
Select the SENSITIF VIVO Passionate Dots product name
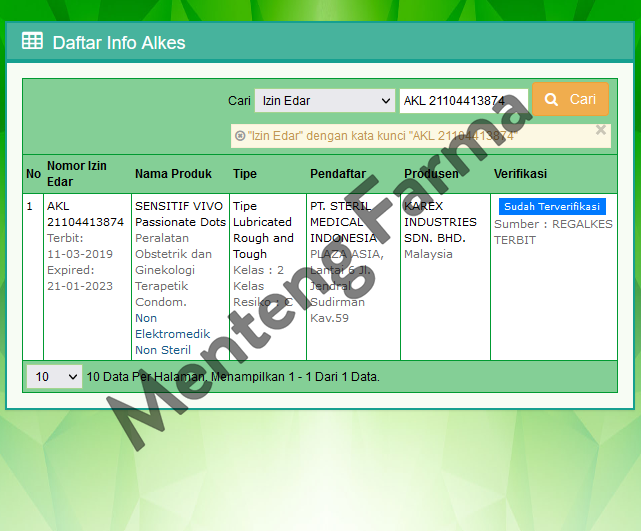coord(180,214)
